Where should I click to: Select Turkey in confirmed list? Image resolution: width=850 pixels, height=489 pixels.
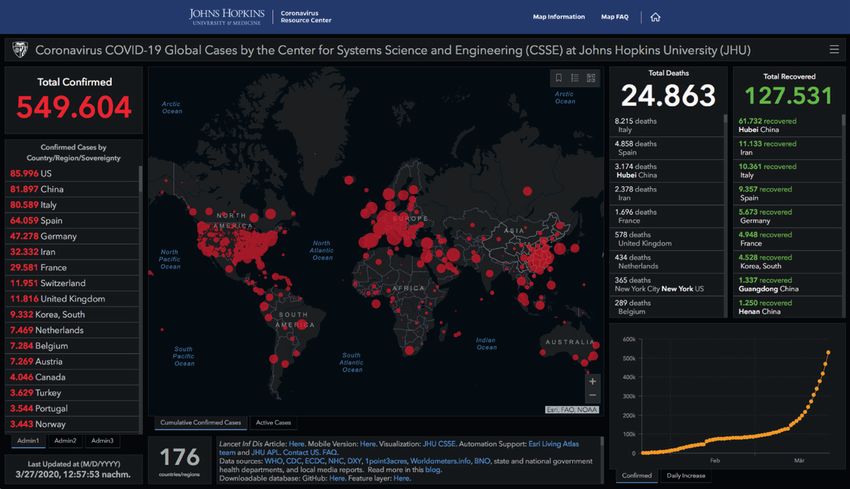(x=72, y=393)
